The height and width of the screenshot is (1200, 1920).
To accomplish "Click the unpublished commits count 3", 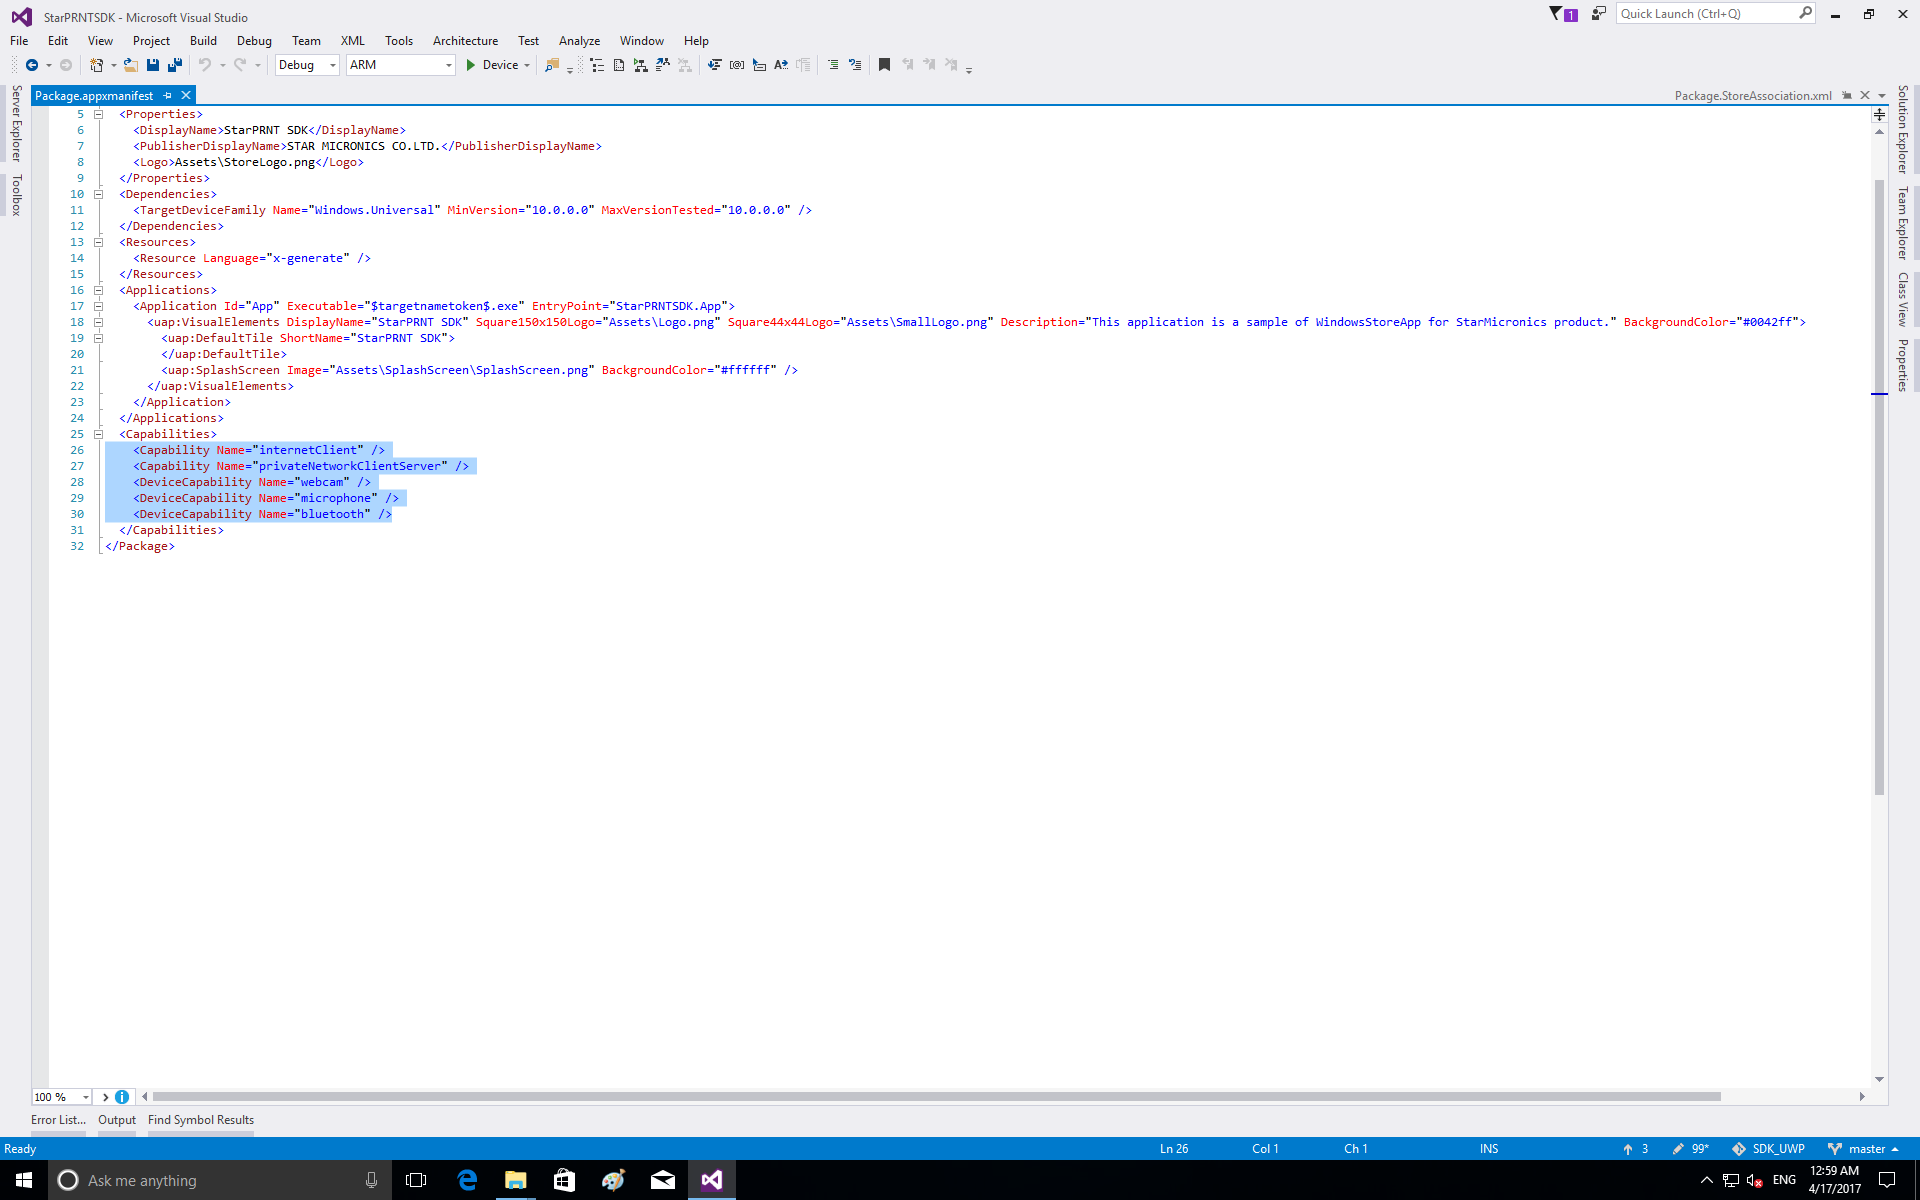I will (x=1635, y=1149).
